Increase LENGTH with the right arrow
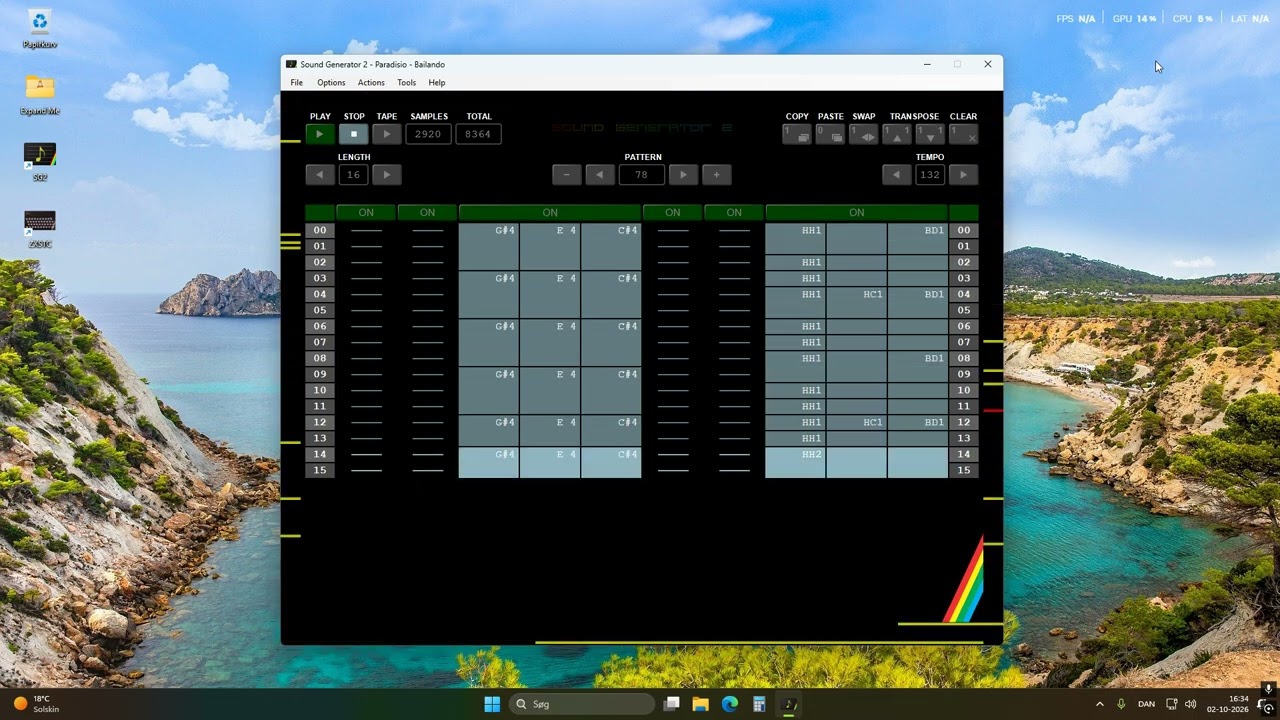Screen dimensions: 1280x720 pos(387,175)
